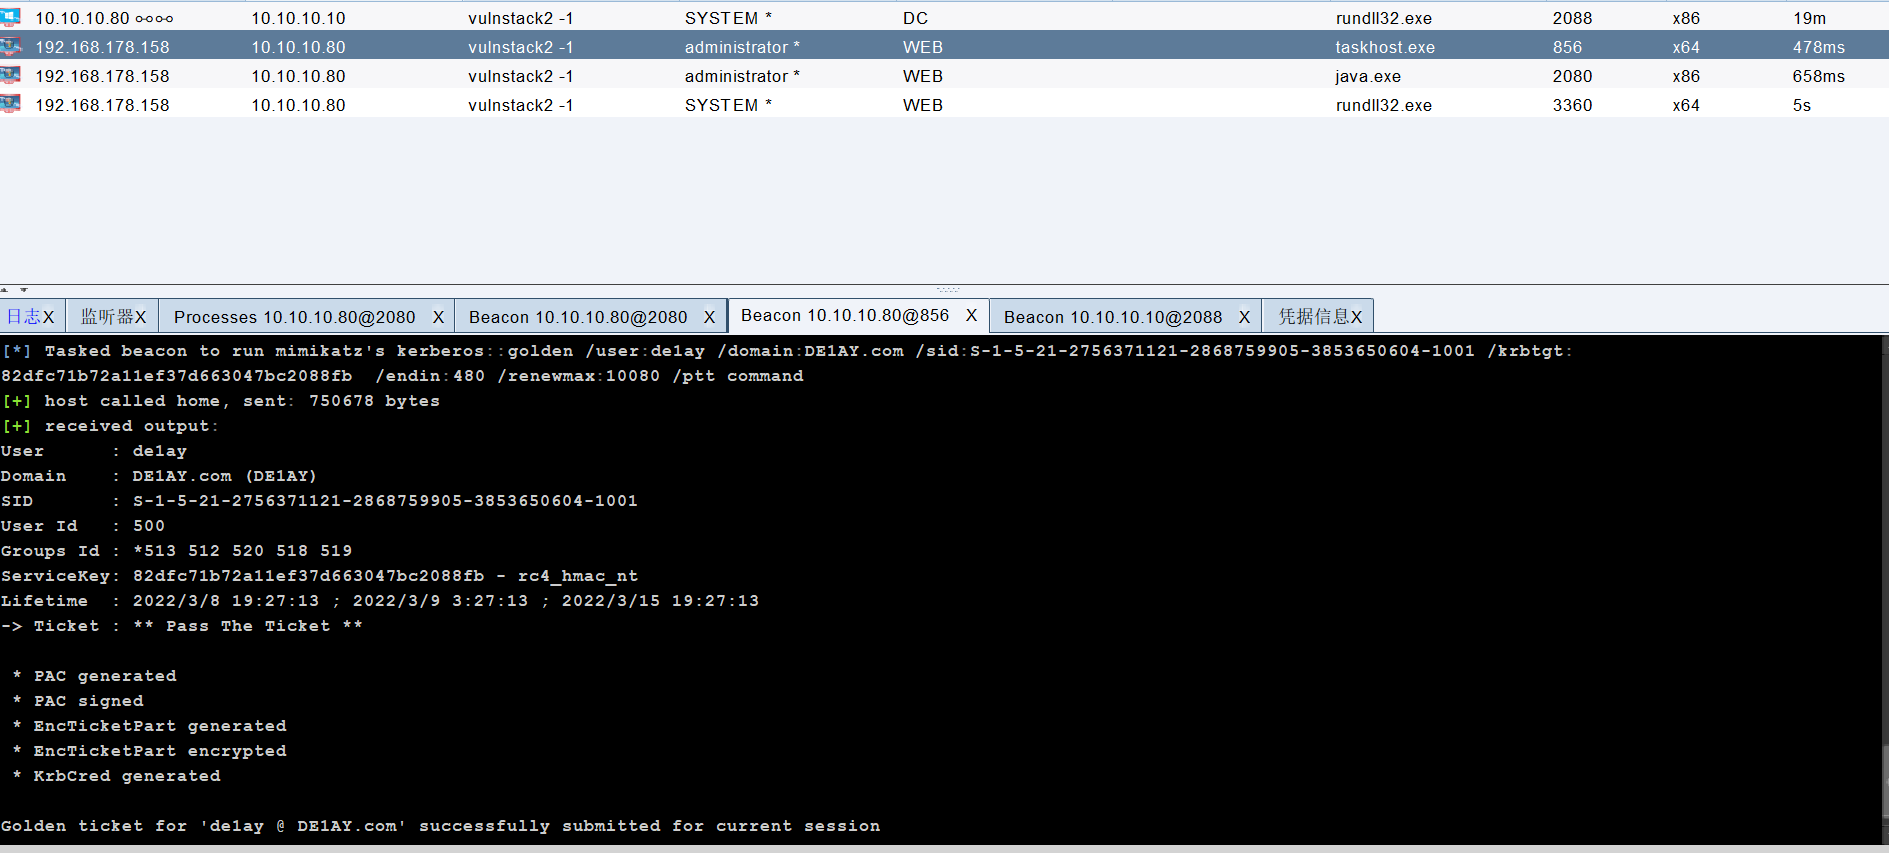
Task: Click the ServiceKey hash line in console
Action: click(319, 576)
